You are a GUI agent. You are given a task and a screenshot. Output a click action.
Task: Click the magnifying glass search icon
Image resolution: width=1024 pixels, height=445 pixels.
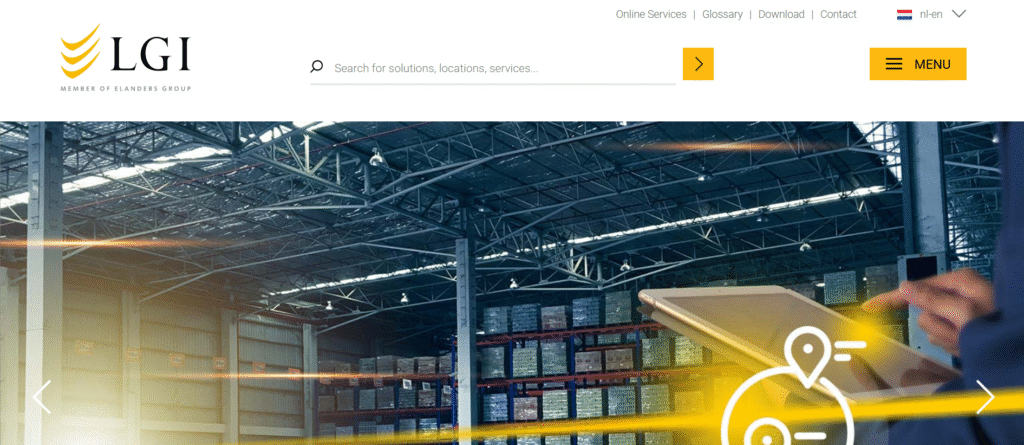click(x=317, y=67)
